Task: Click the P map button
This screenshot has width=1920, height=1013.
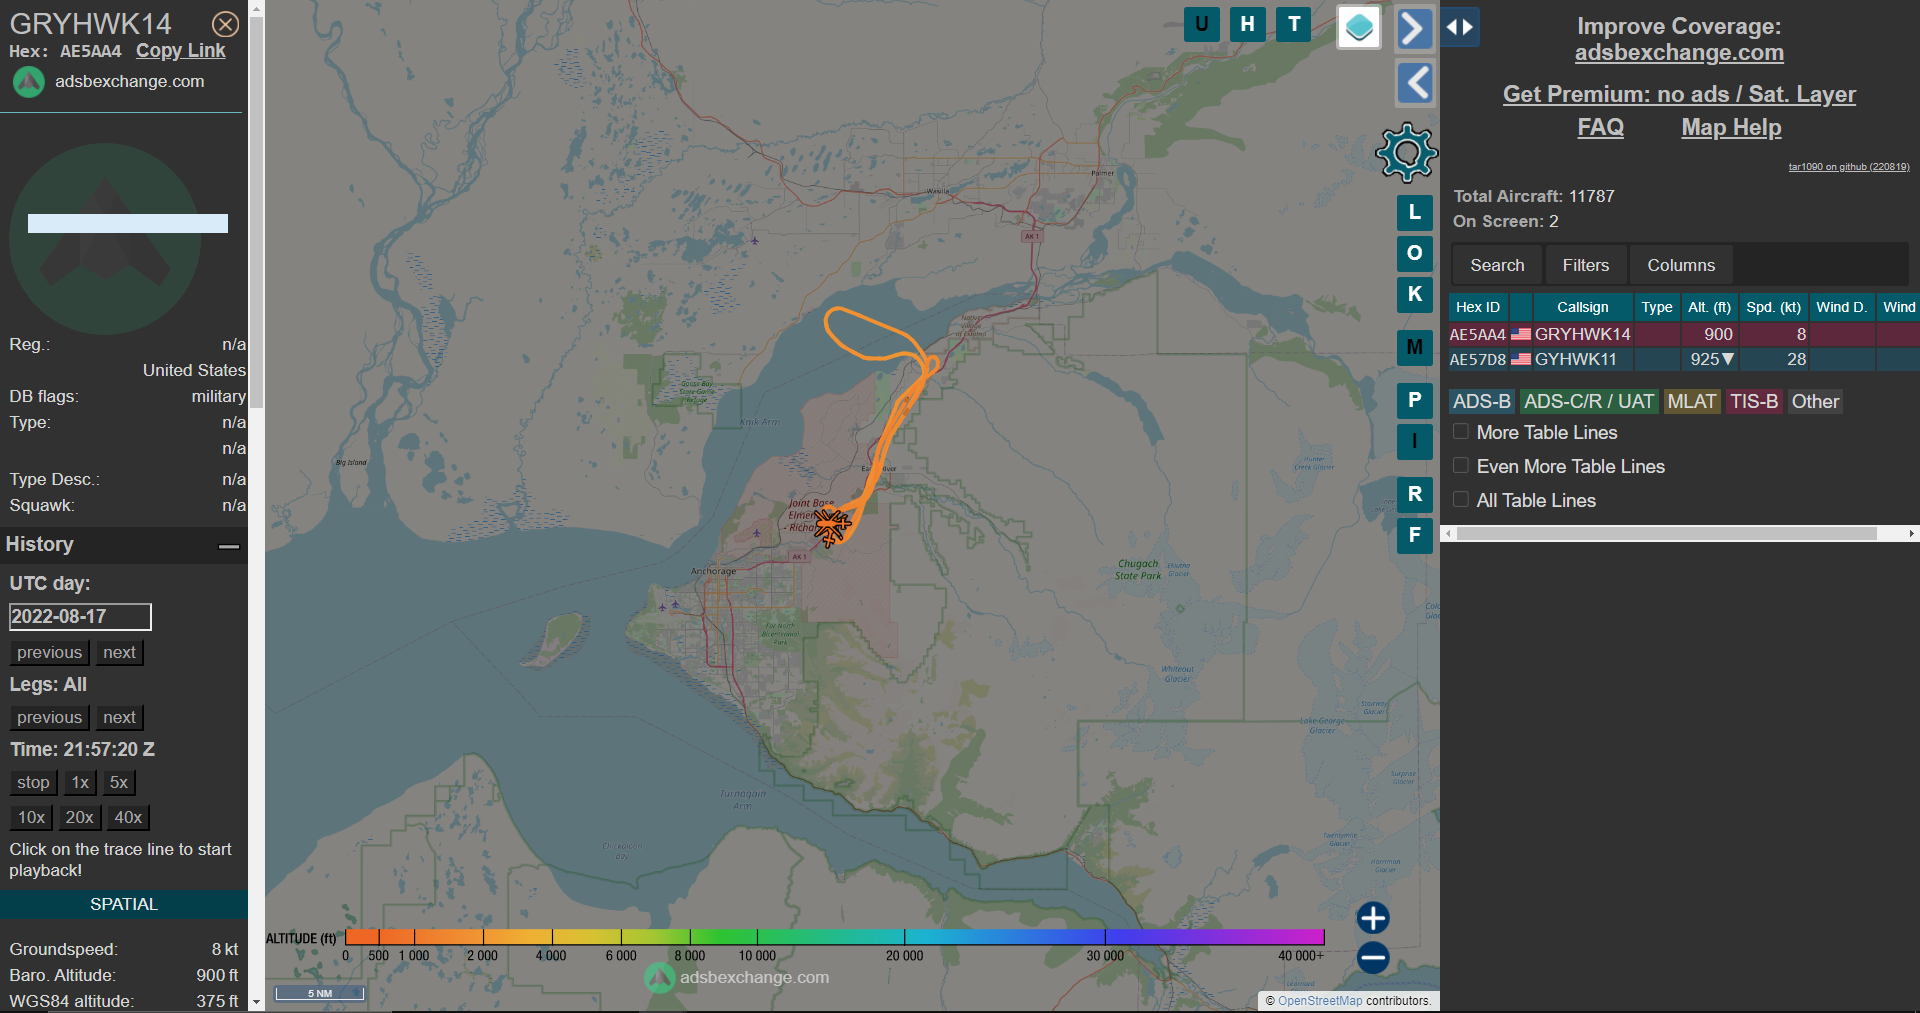Action: pyautogui.click(x=1414, y=400)
